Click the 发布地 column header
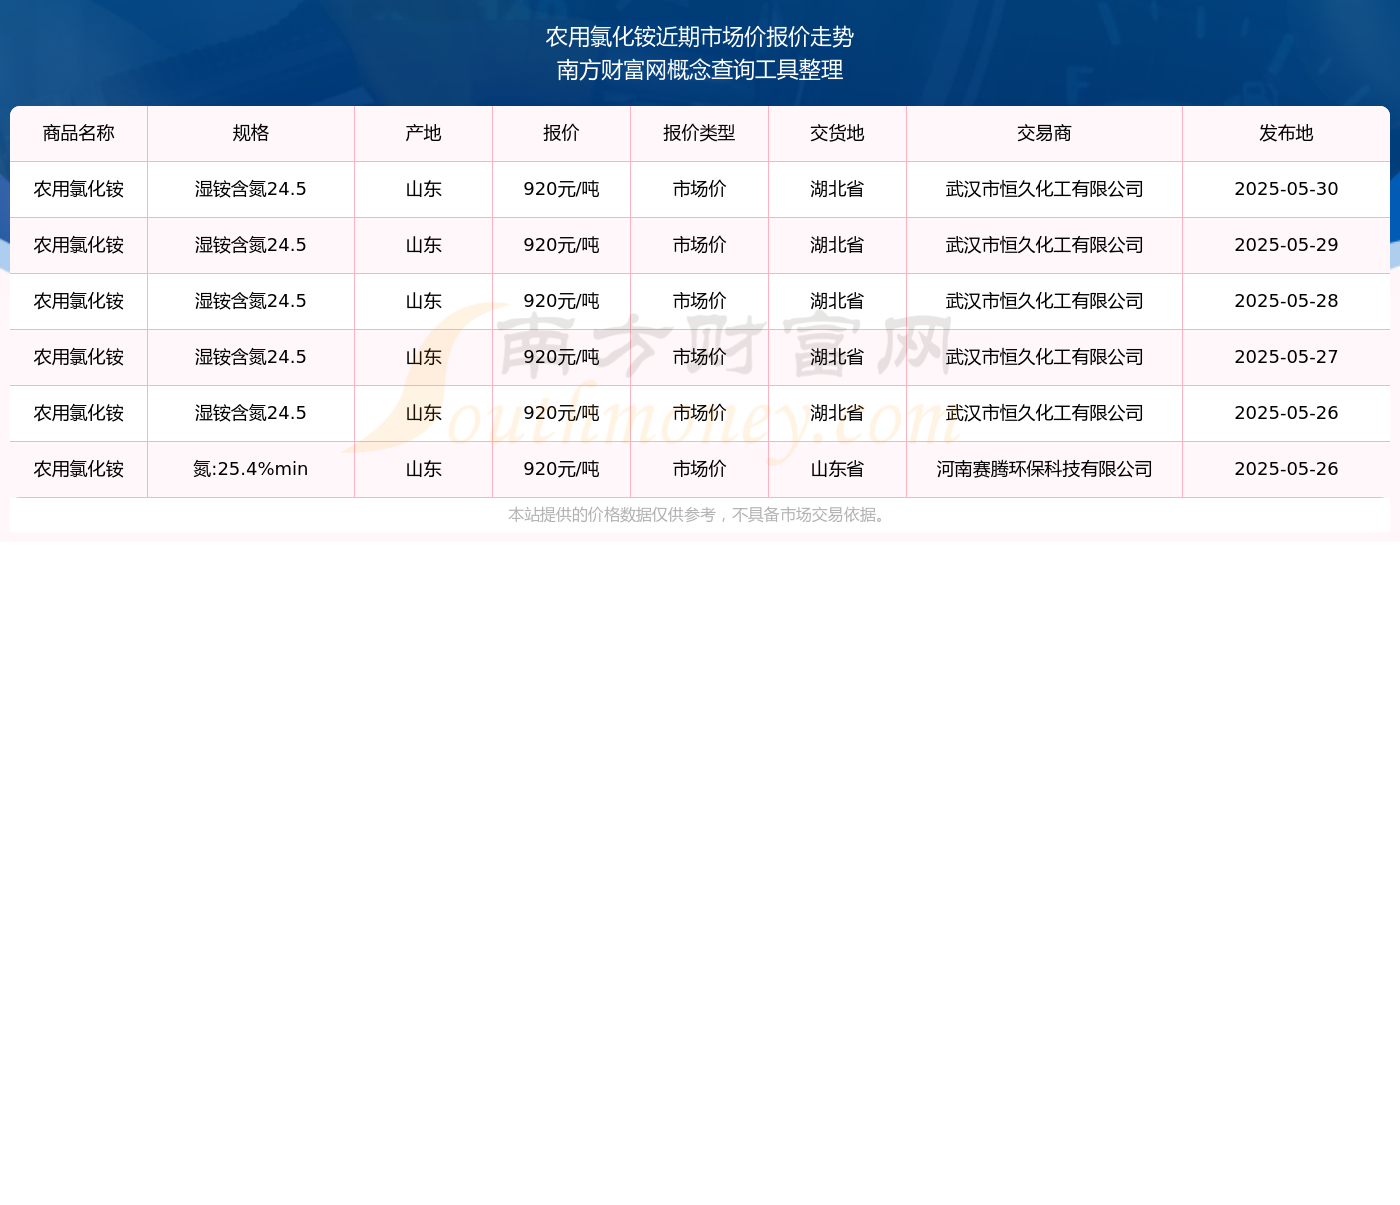The height and width of the screenshot is (1205, 1400). [1286, 133]
